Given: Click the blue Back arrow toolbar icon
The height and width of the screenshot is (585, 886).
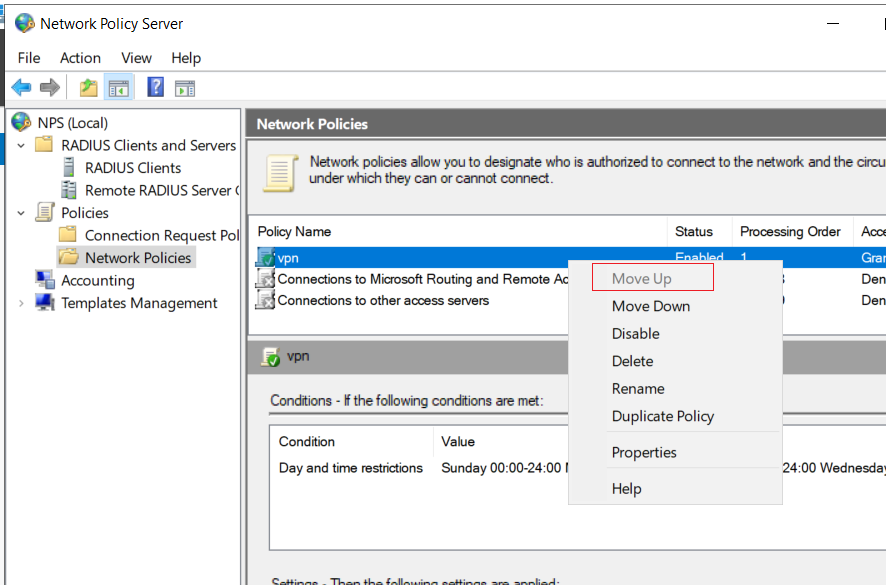Looking at the screenshot, I should pyautogui.click(x=21, y=88).
